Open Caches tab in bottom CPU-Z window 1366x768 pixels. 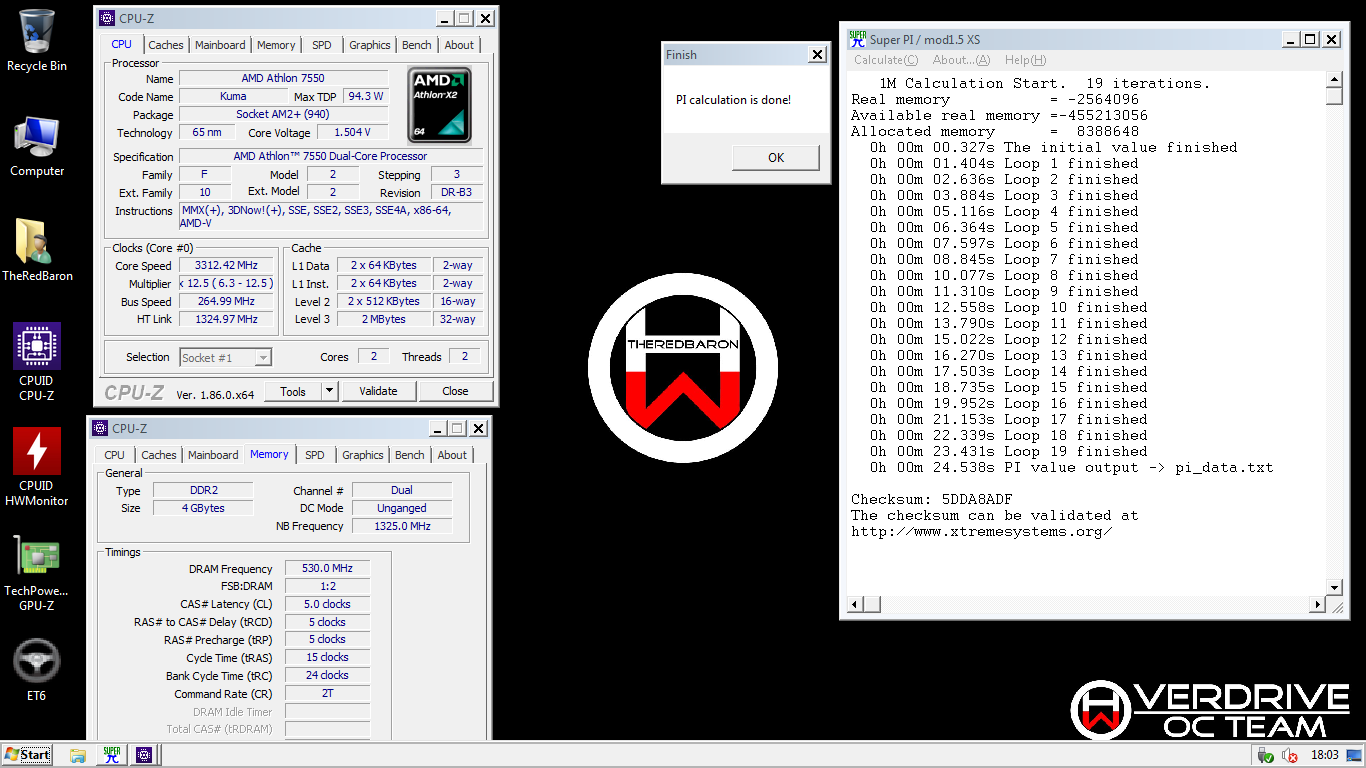click(159, 455)
